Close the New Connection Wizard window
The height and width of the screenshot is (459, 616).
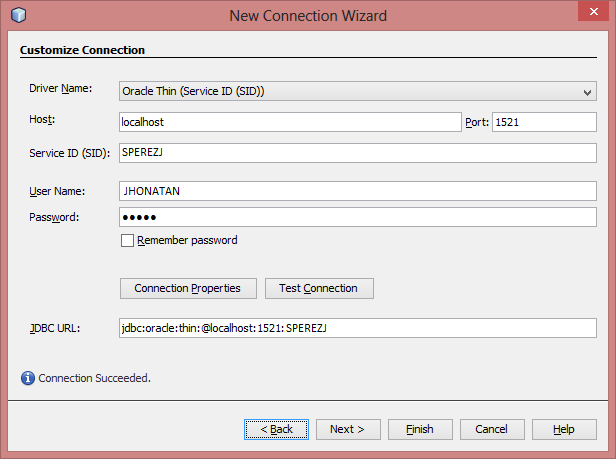594,11
